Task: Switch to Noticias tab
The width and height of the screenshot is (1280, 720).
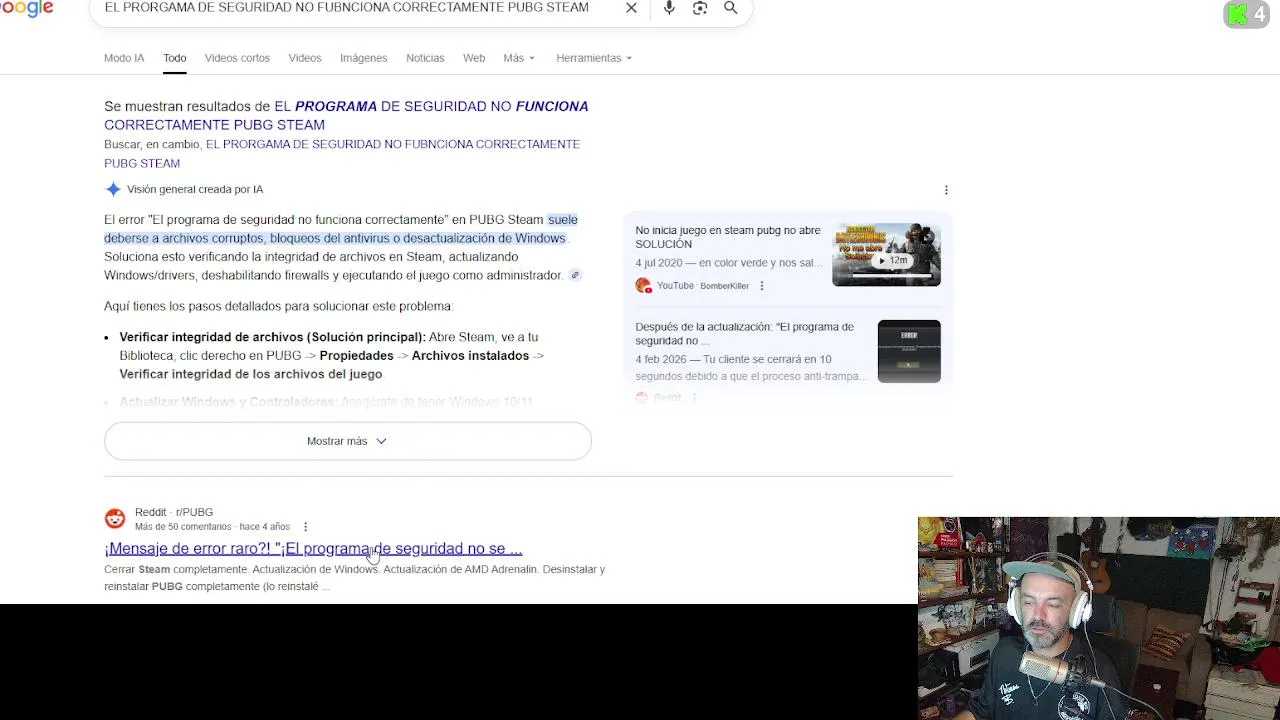Action: pyautogui.click(x=425, y=58)
